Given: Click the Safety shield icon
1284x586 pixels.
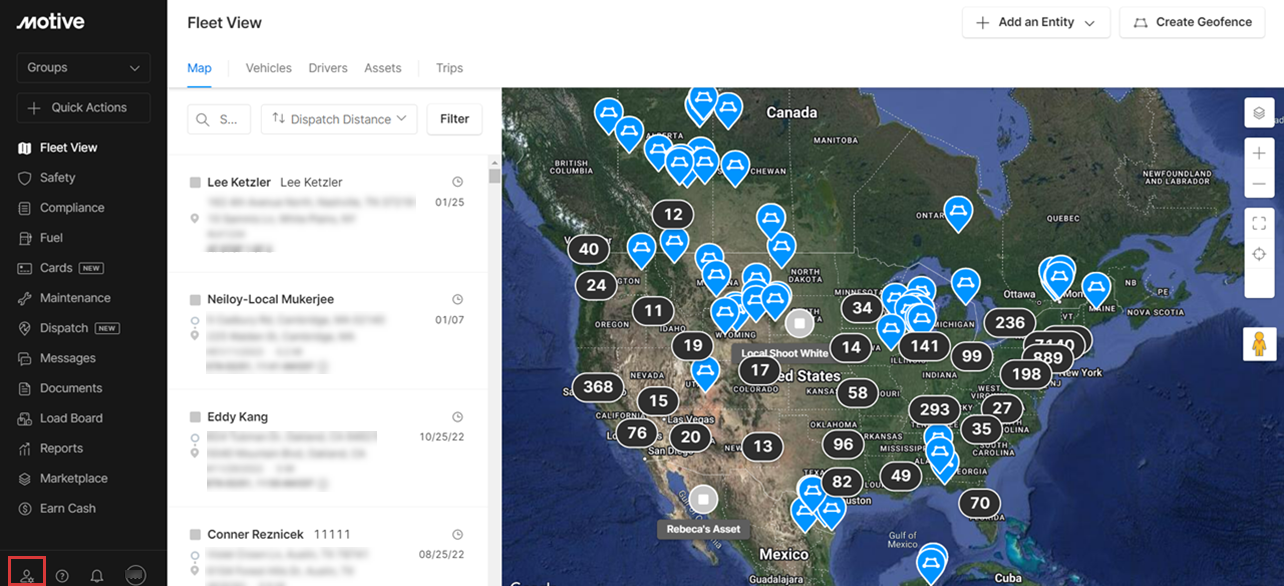Looking at the screenshot, I should [25, 178].
